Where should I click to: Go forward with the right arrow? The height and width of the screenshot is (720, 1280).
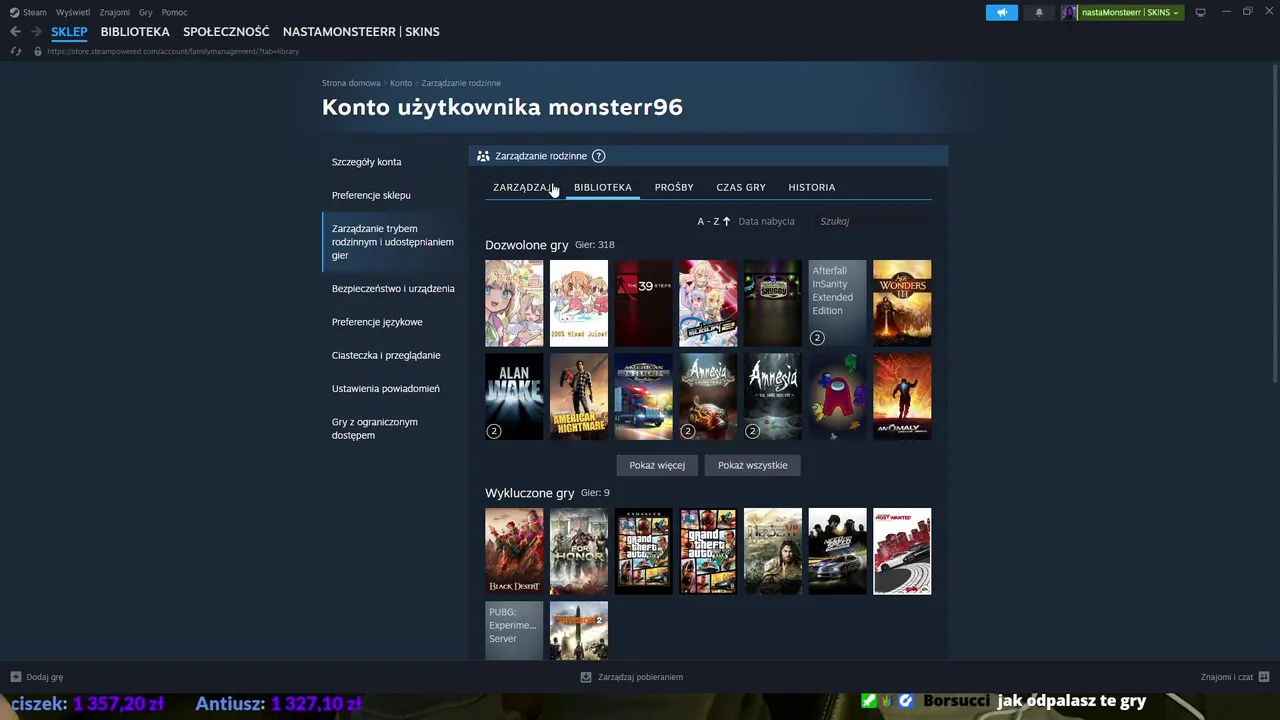click(36, 32)
